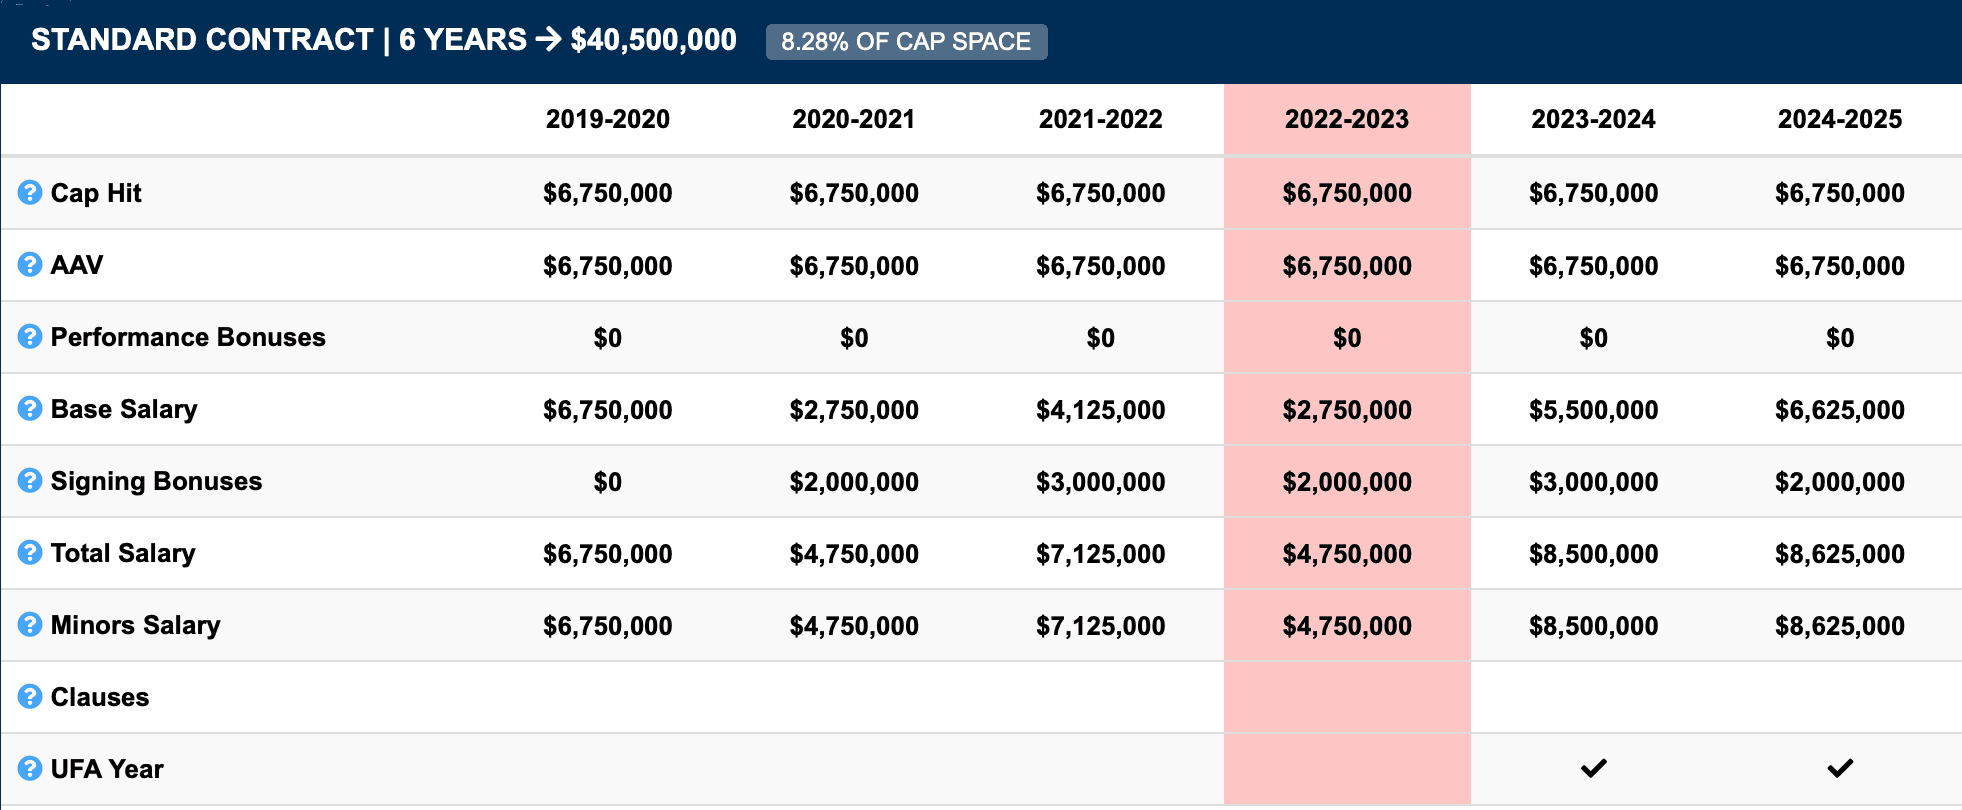Click the question mark icon next to AAV

click(x=30, y=264)
